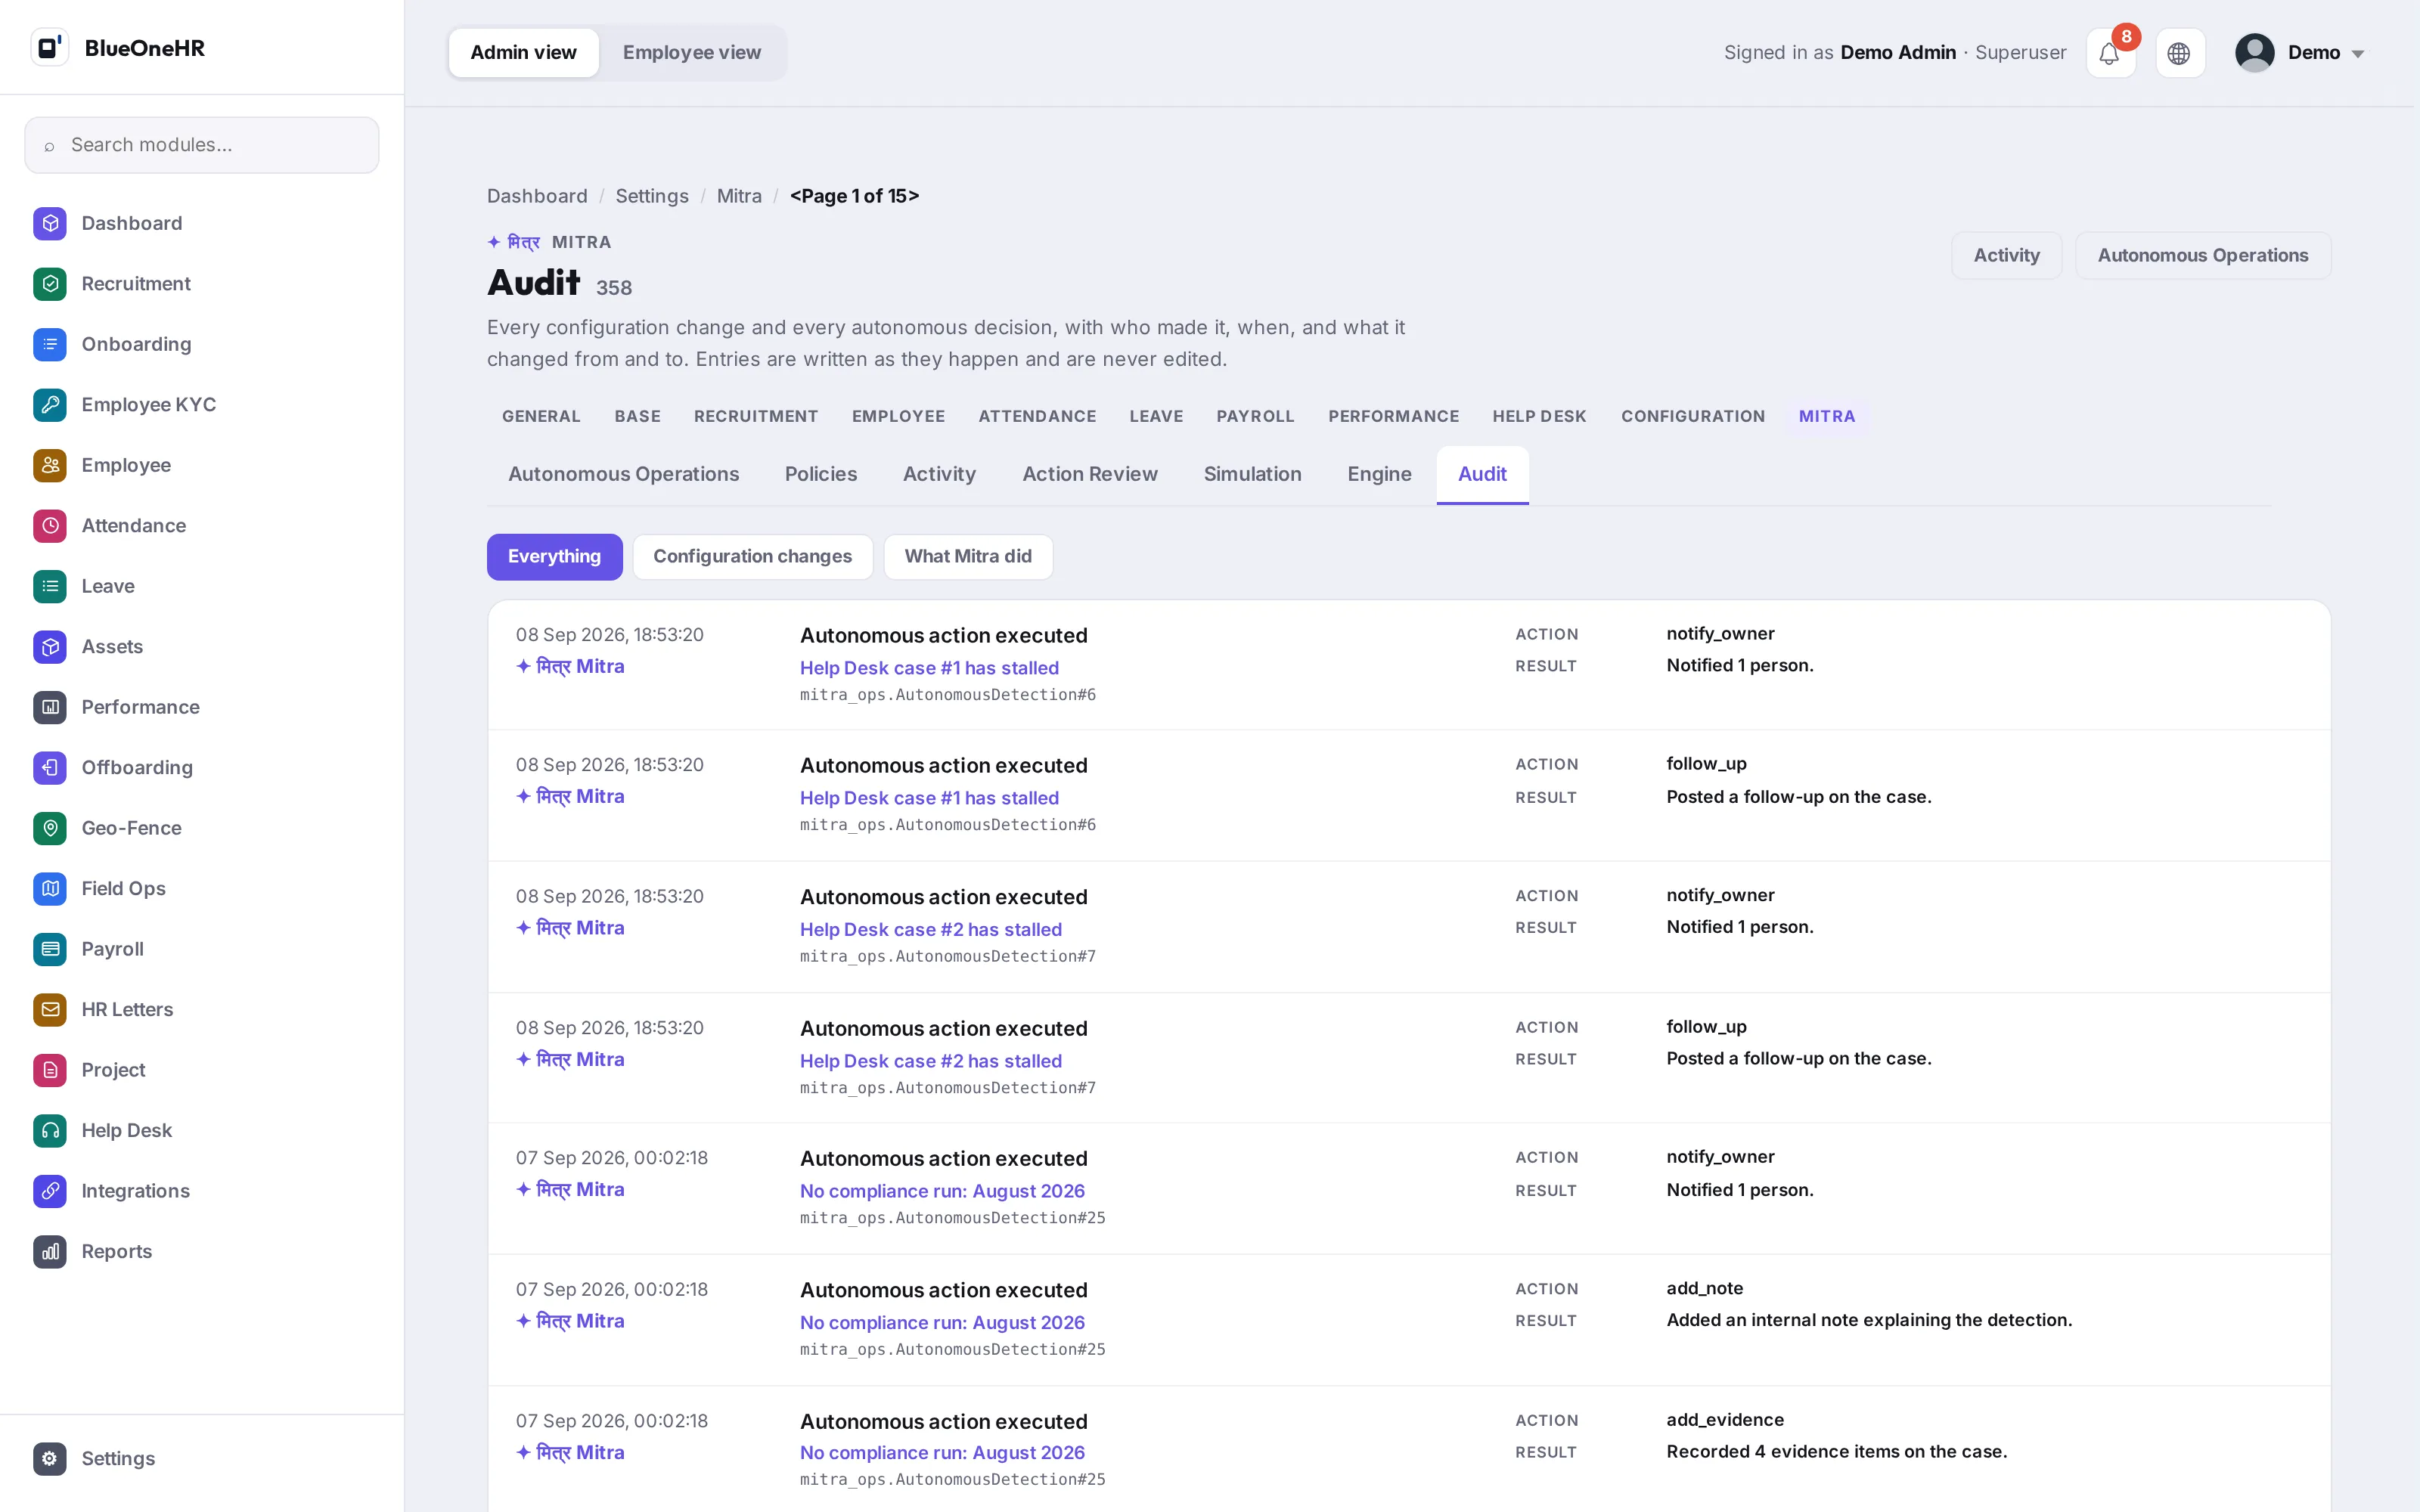Viewport: 2420px width, 1512px height.
Task: Go to Settings in the breadcrumb
Action: [x=651, y=196]
